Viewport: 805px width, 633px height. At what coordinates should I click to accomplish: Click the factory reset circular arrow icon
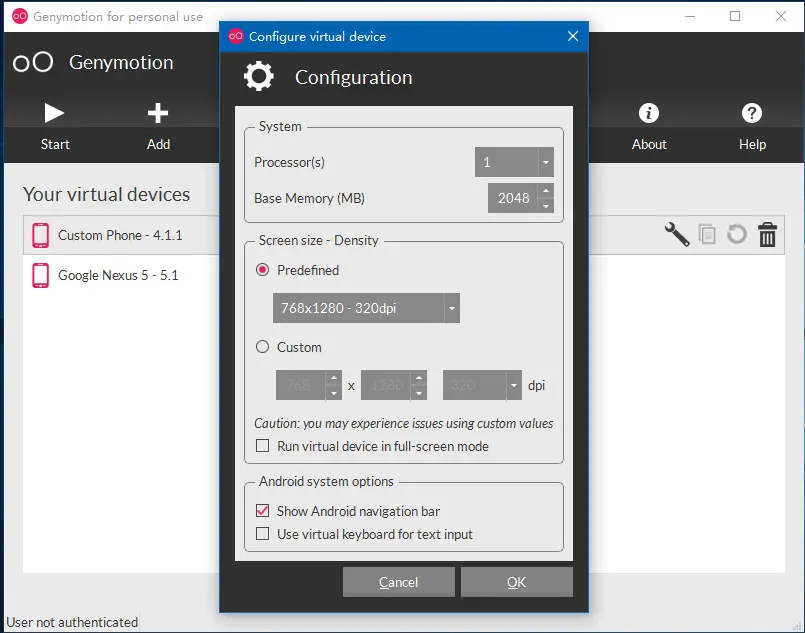click(737, 235)
